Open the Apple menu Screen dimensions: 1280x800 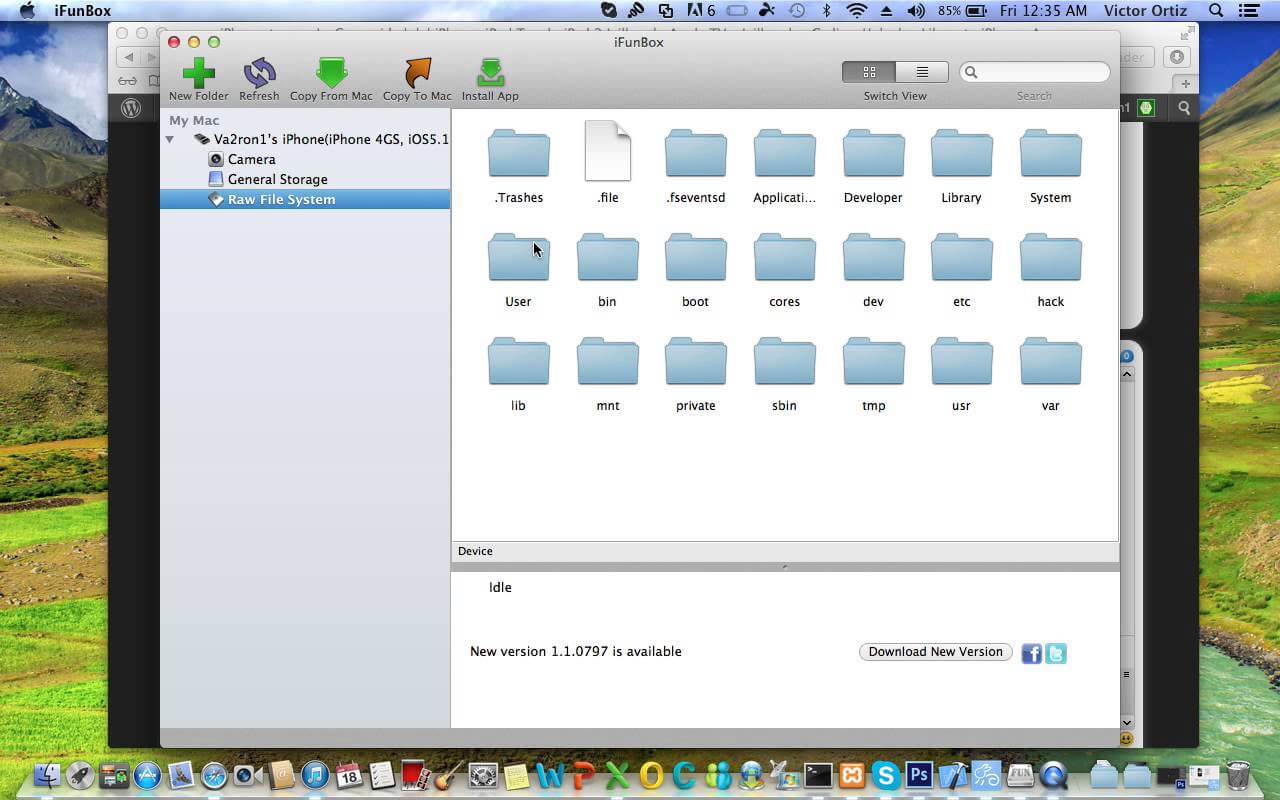click(x=27, y=11)
